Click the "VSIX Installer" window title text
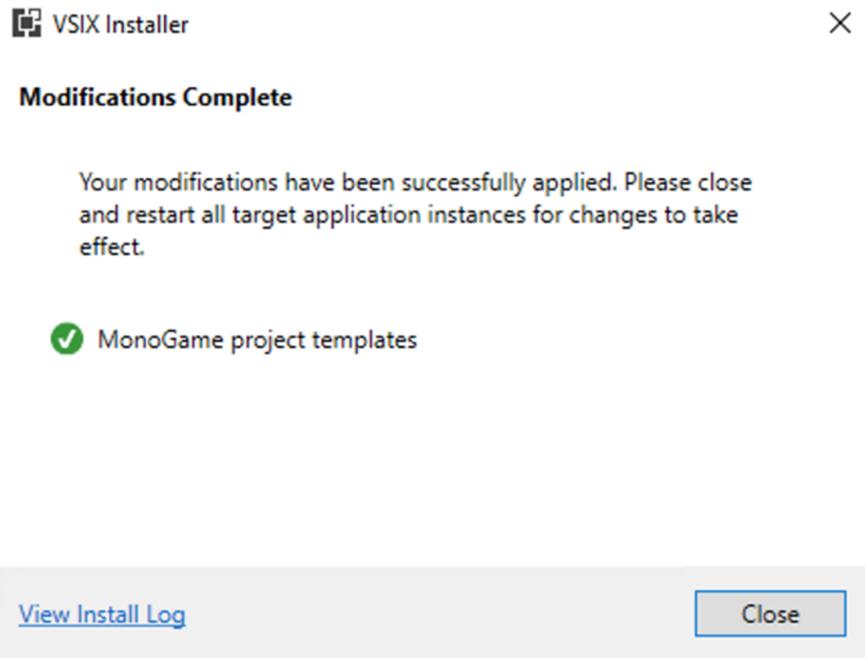This screenshot has height=658, width=865. [x=120, y=24]
